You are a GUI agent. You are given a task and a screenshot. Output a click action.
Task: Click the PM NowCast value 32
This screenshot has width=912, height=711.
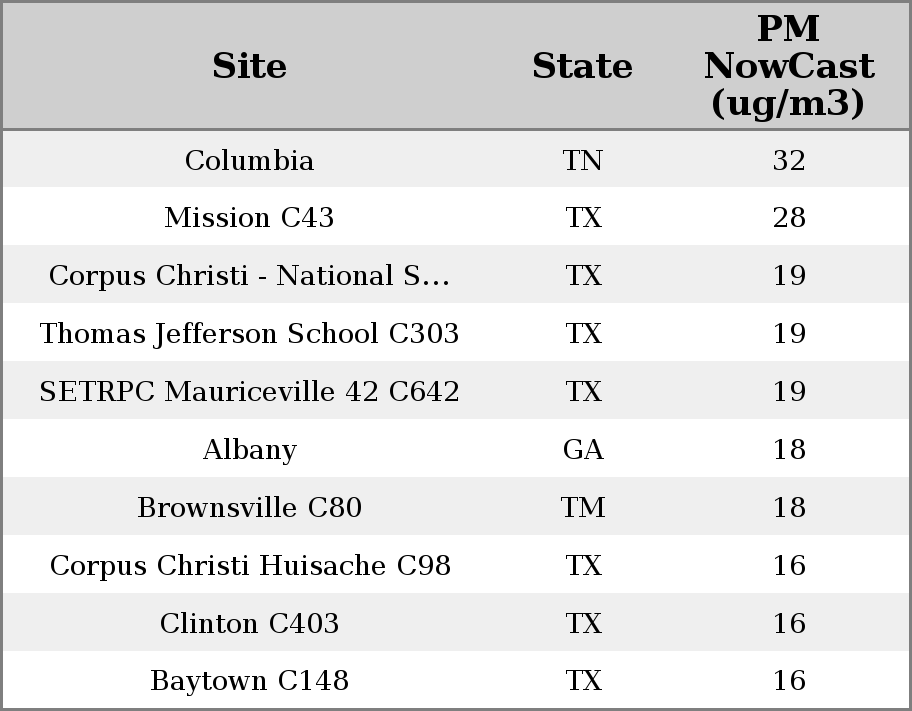788,160
